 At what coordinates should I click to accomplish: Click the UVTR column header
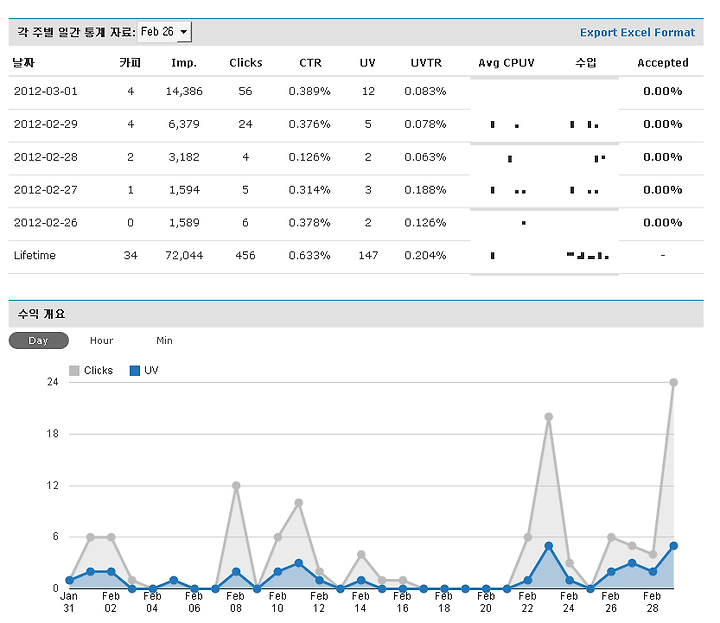(426, 63)
